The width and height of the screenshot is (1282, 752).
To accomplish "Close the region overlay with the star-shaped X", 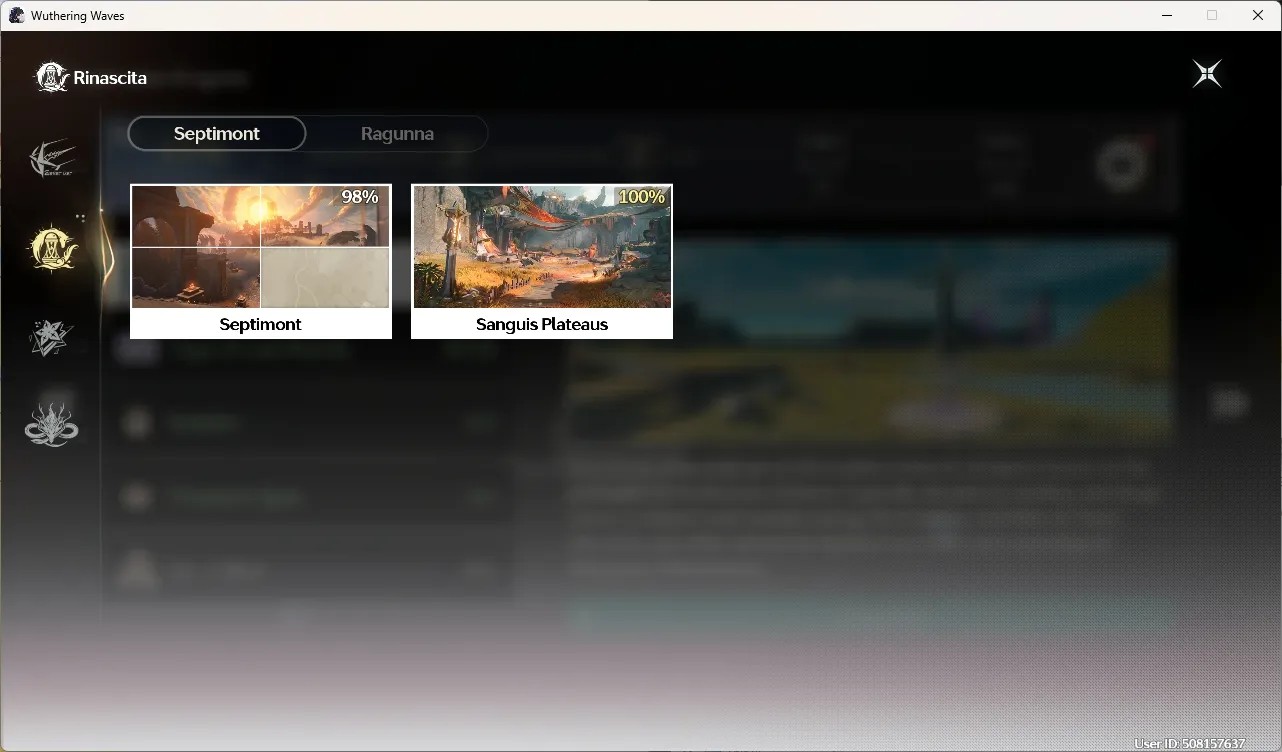I will point(1207,73).
